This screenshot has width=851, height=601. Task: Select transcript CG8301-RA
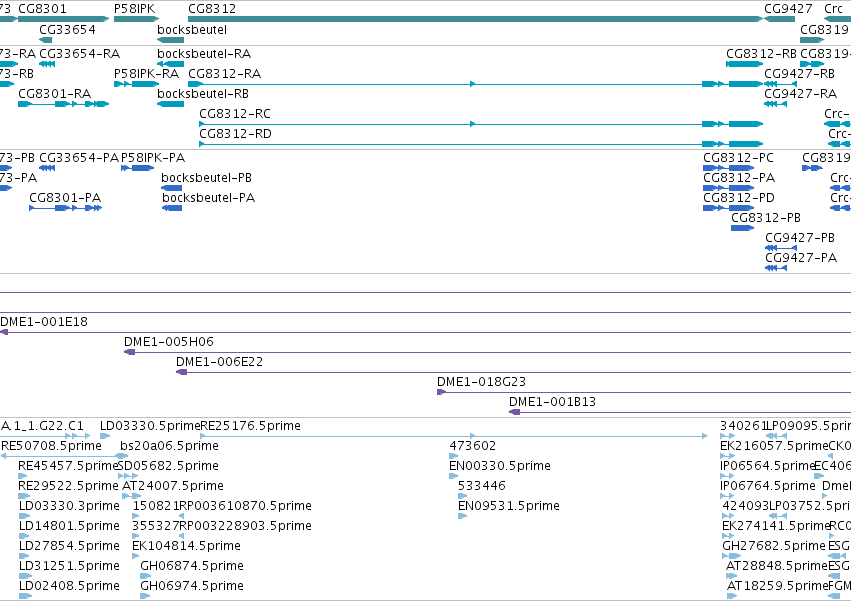coord(63,104)
